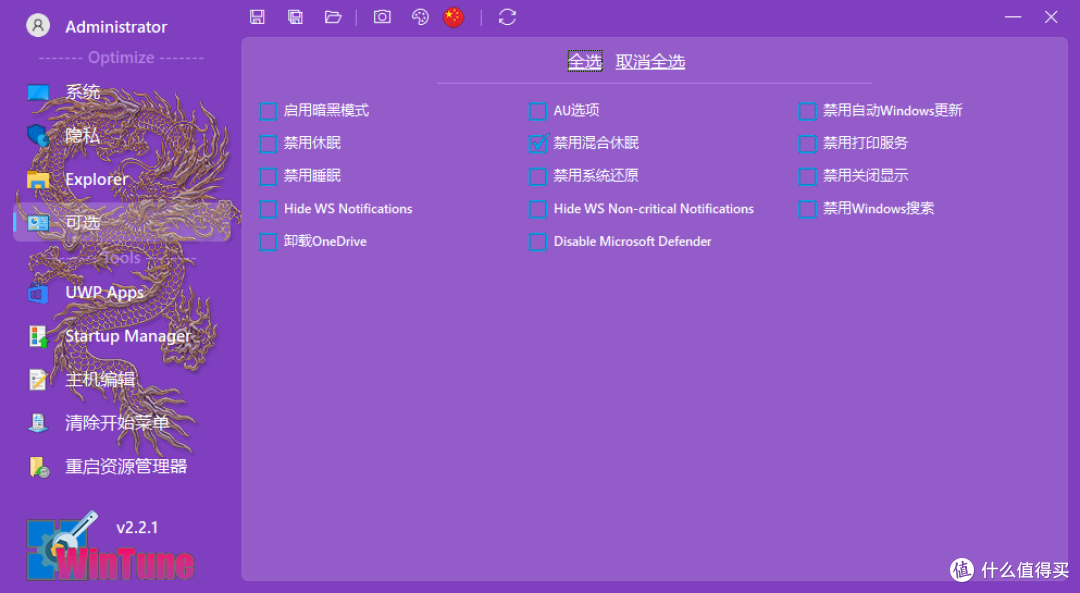The image size is (1080, 593).
Task: Open the UWP Apps tool
Action: pos(105,293)
